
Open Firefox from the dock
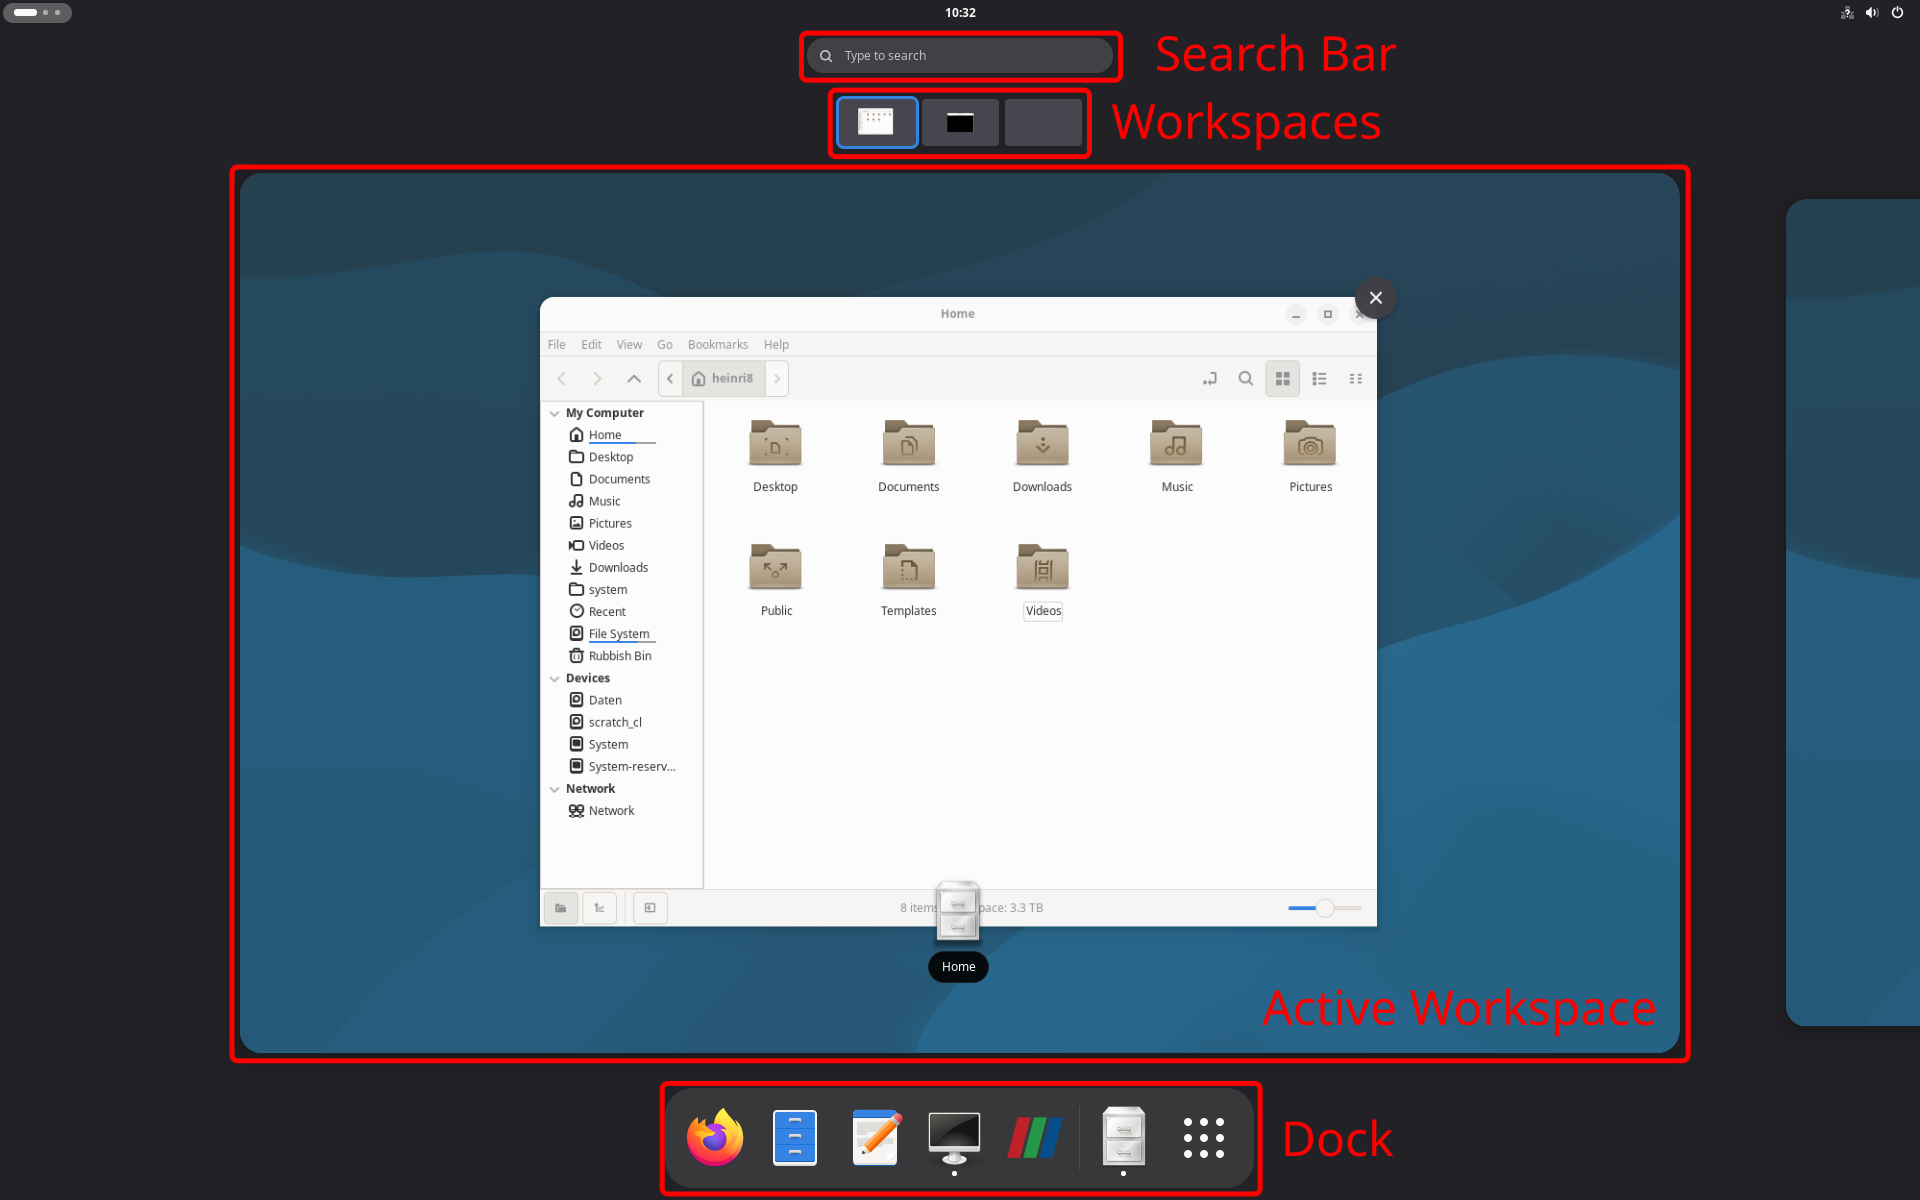pos(714,1137)
